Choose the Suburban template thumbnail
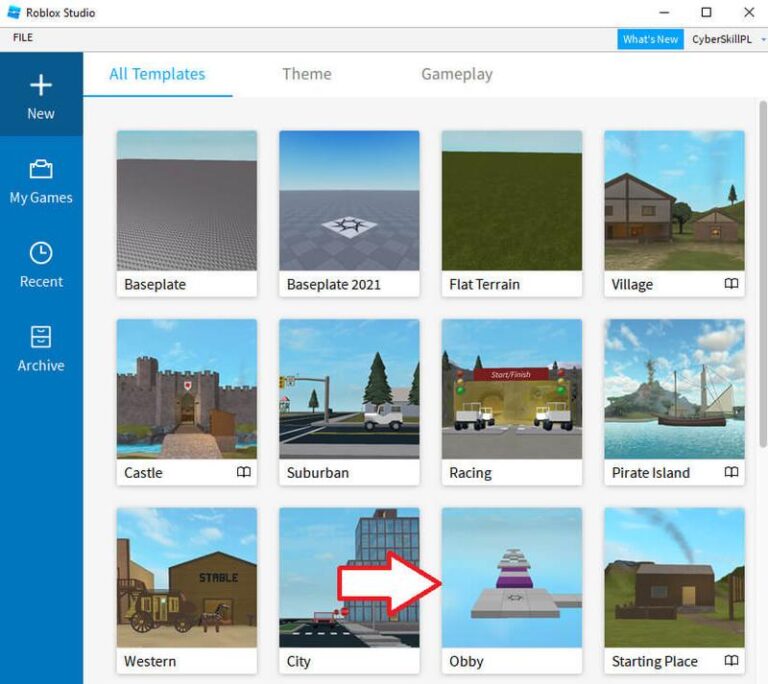 click(349, 389)
